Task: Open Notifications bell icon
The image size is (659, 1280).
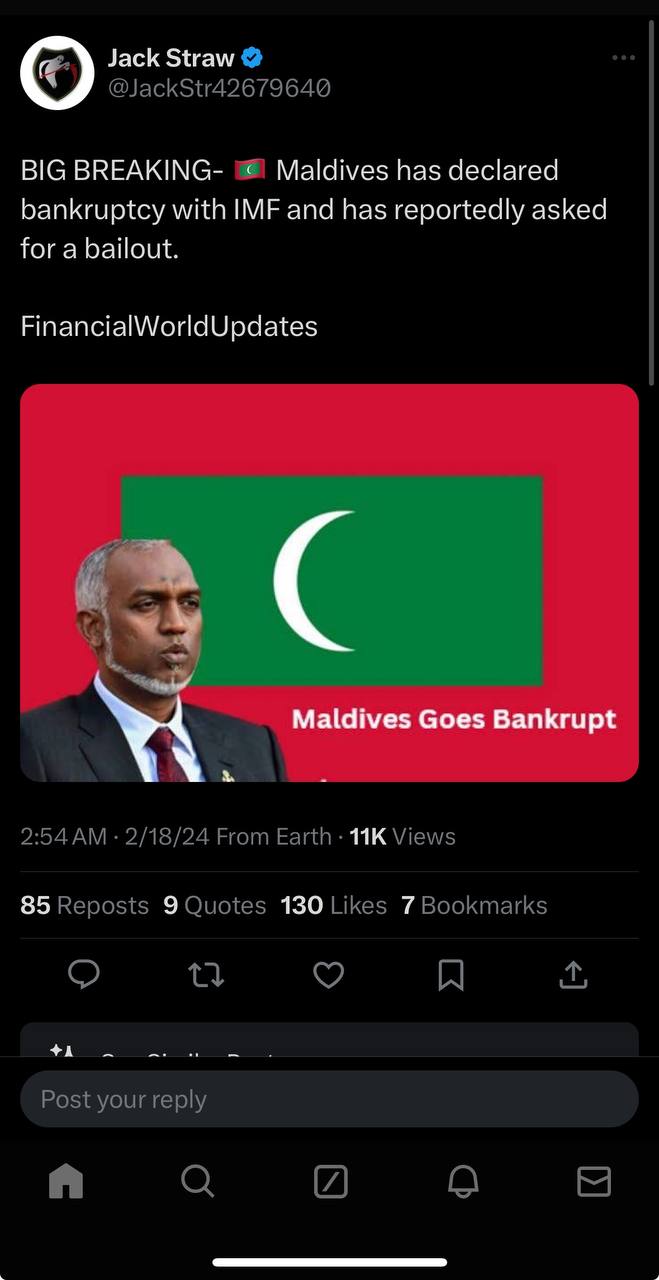Action: [462, 1182]
